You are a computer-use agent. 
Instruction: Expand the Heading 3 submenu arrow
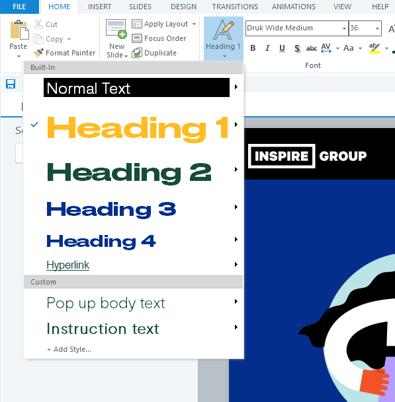[x=236, y=207]
